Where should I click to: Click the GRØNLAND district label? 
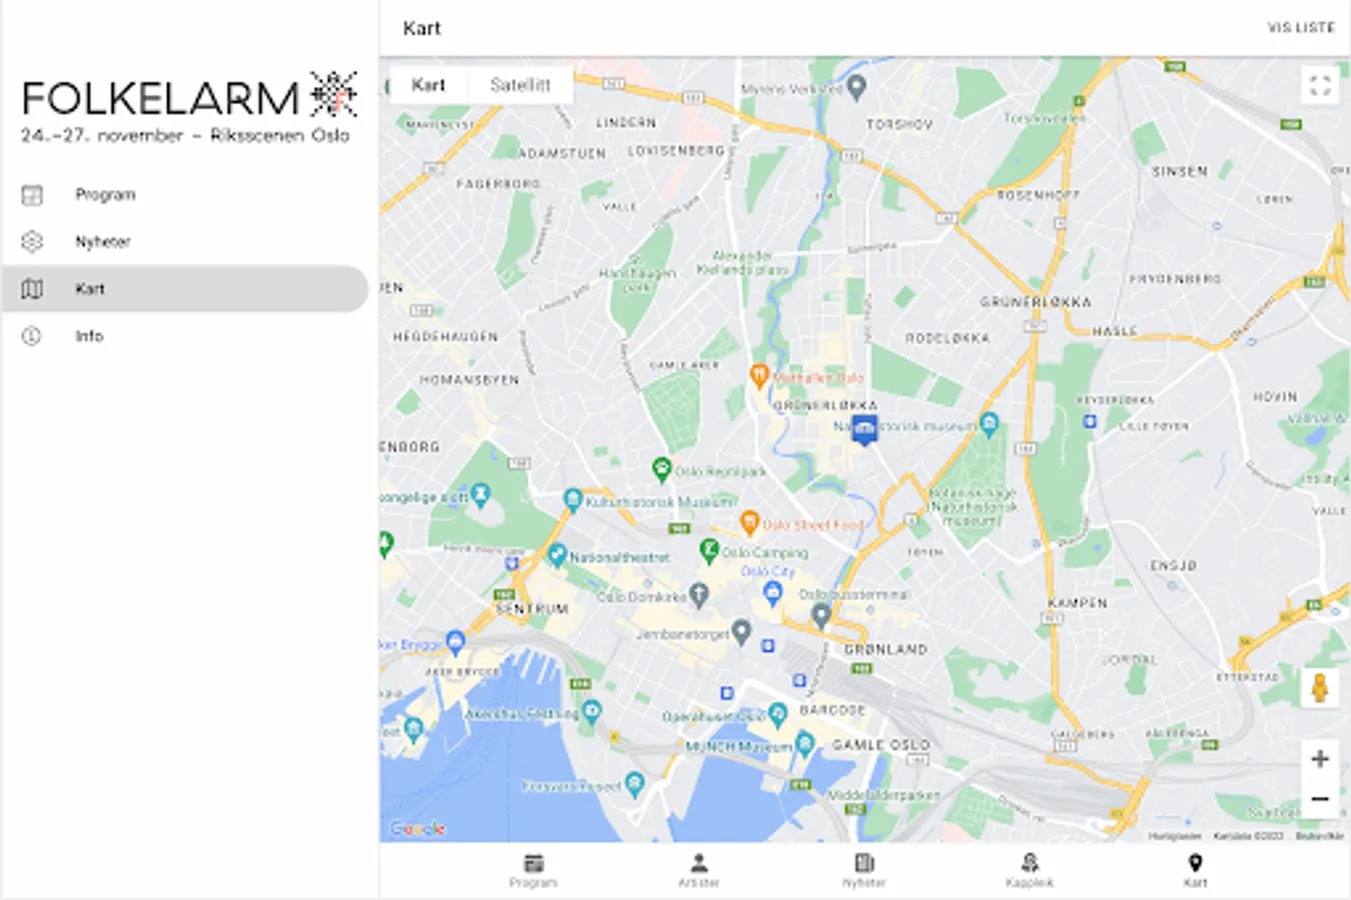(886, 649)
